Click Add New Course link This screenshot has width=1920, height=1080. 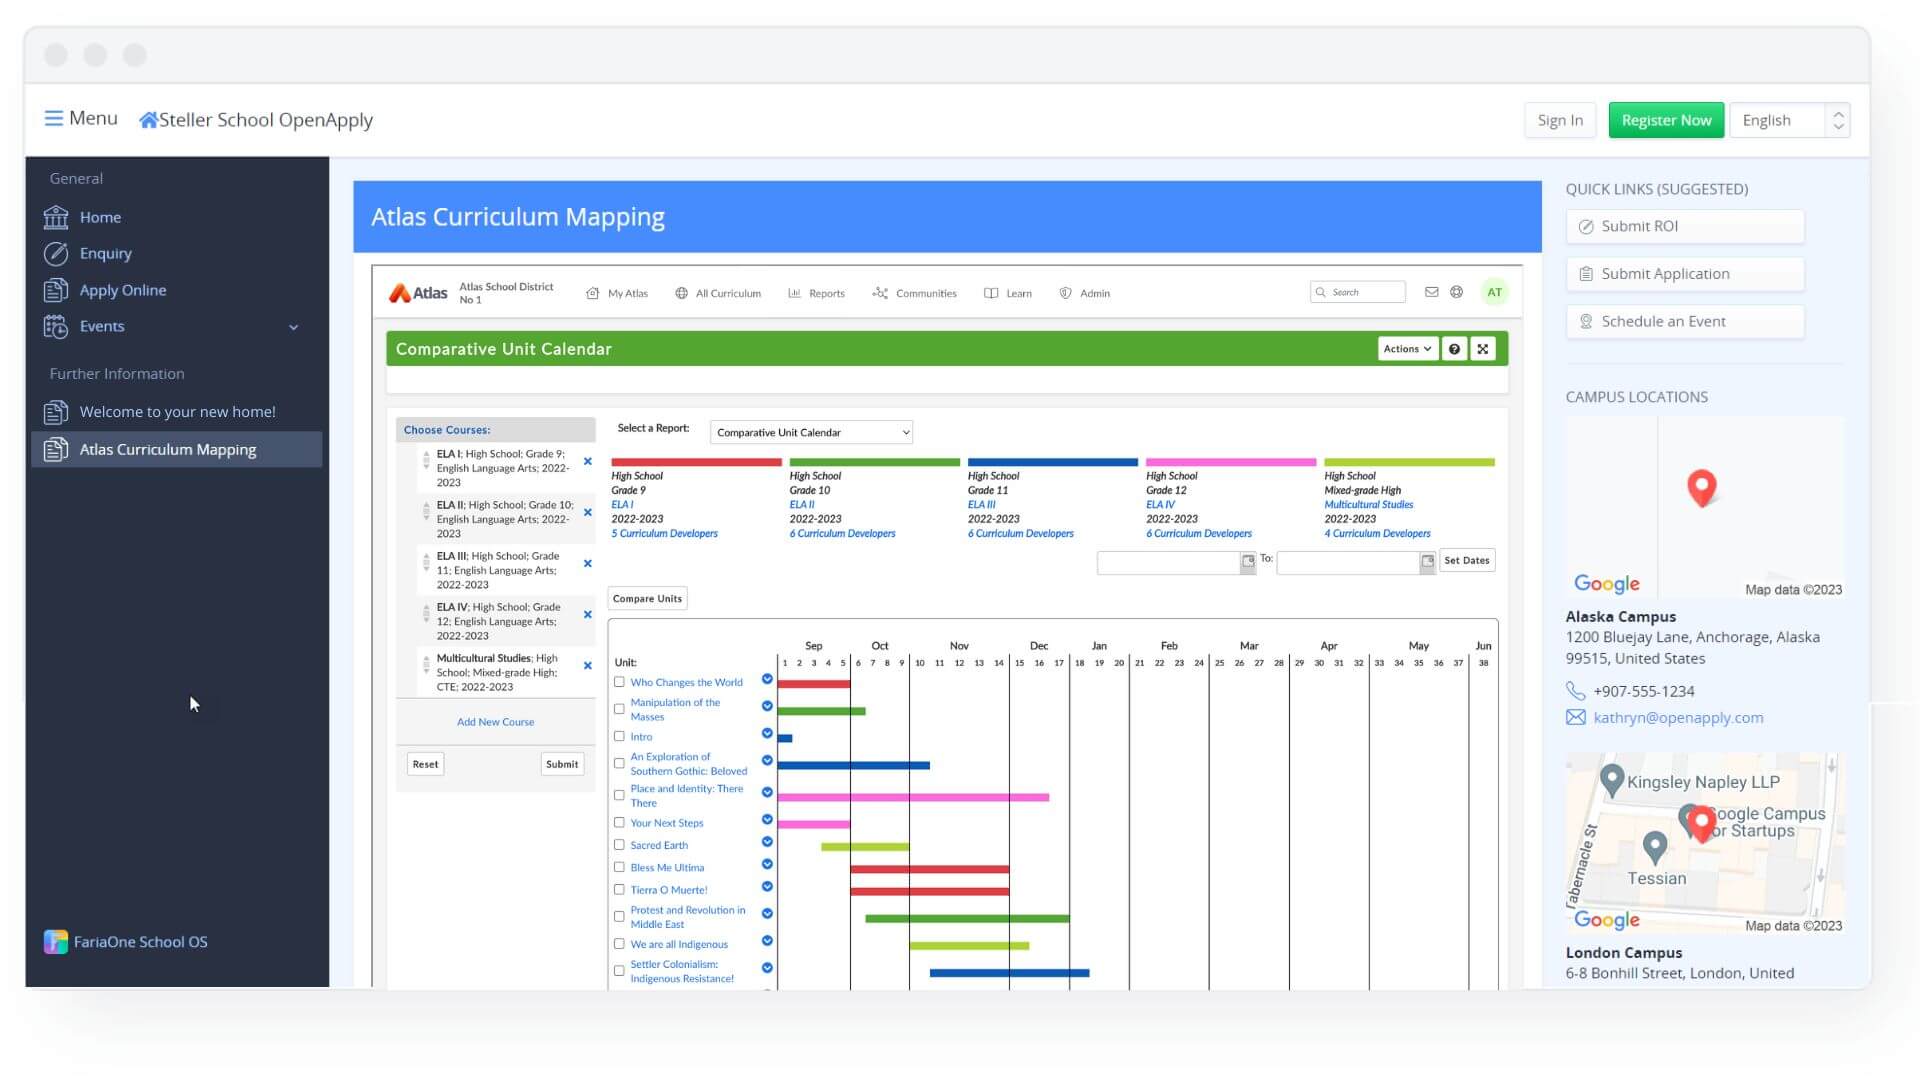coord(495,722)
